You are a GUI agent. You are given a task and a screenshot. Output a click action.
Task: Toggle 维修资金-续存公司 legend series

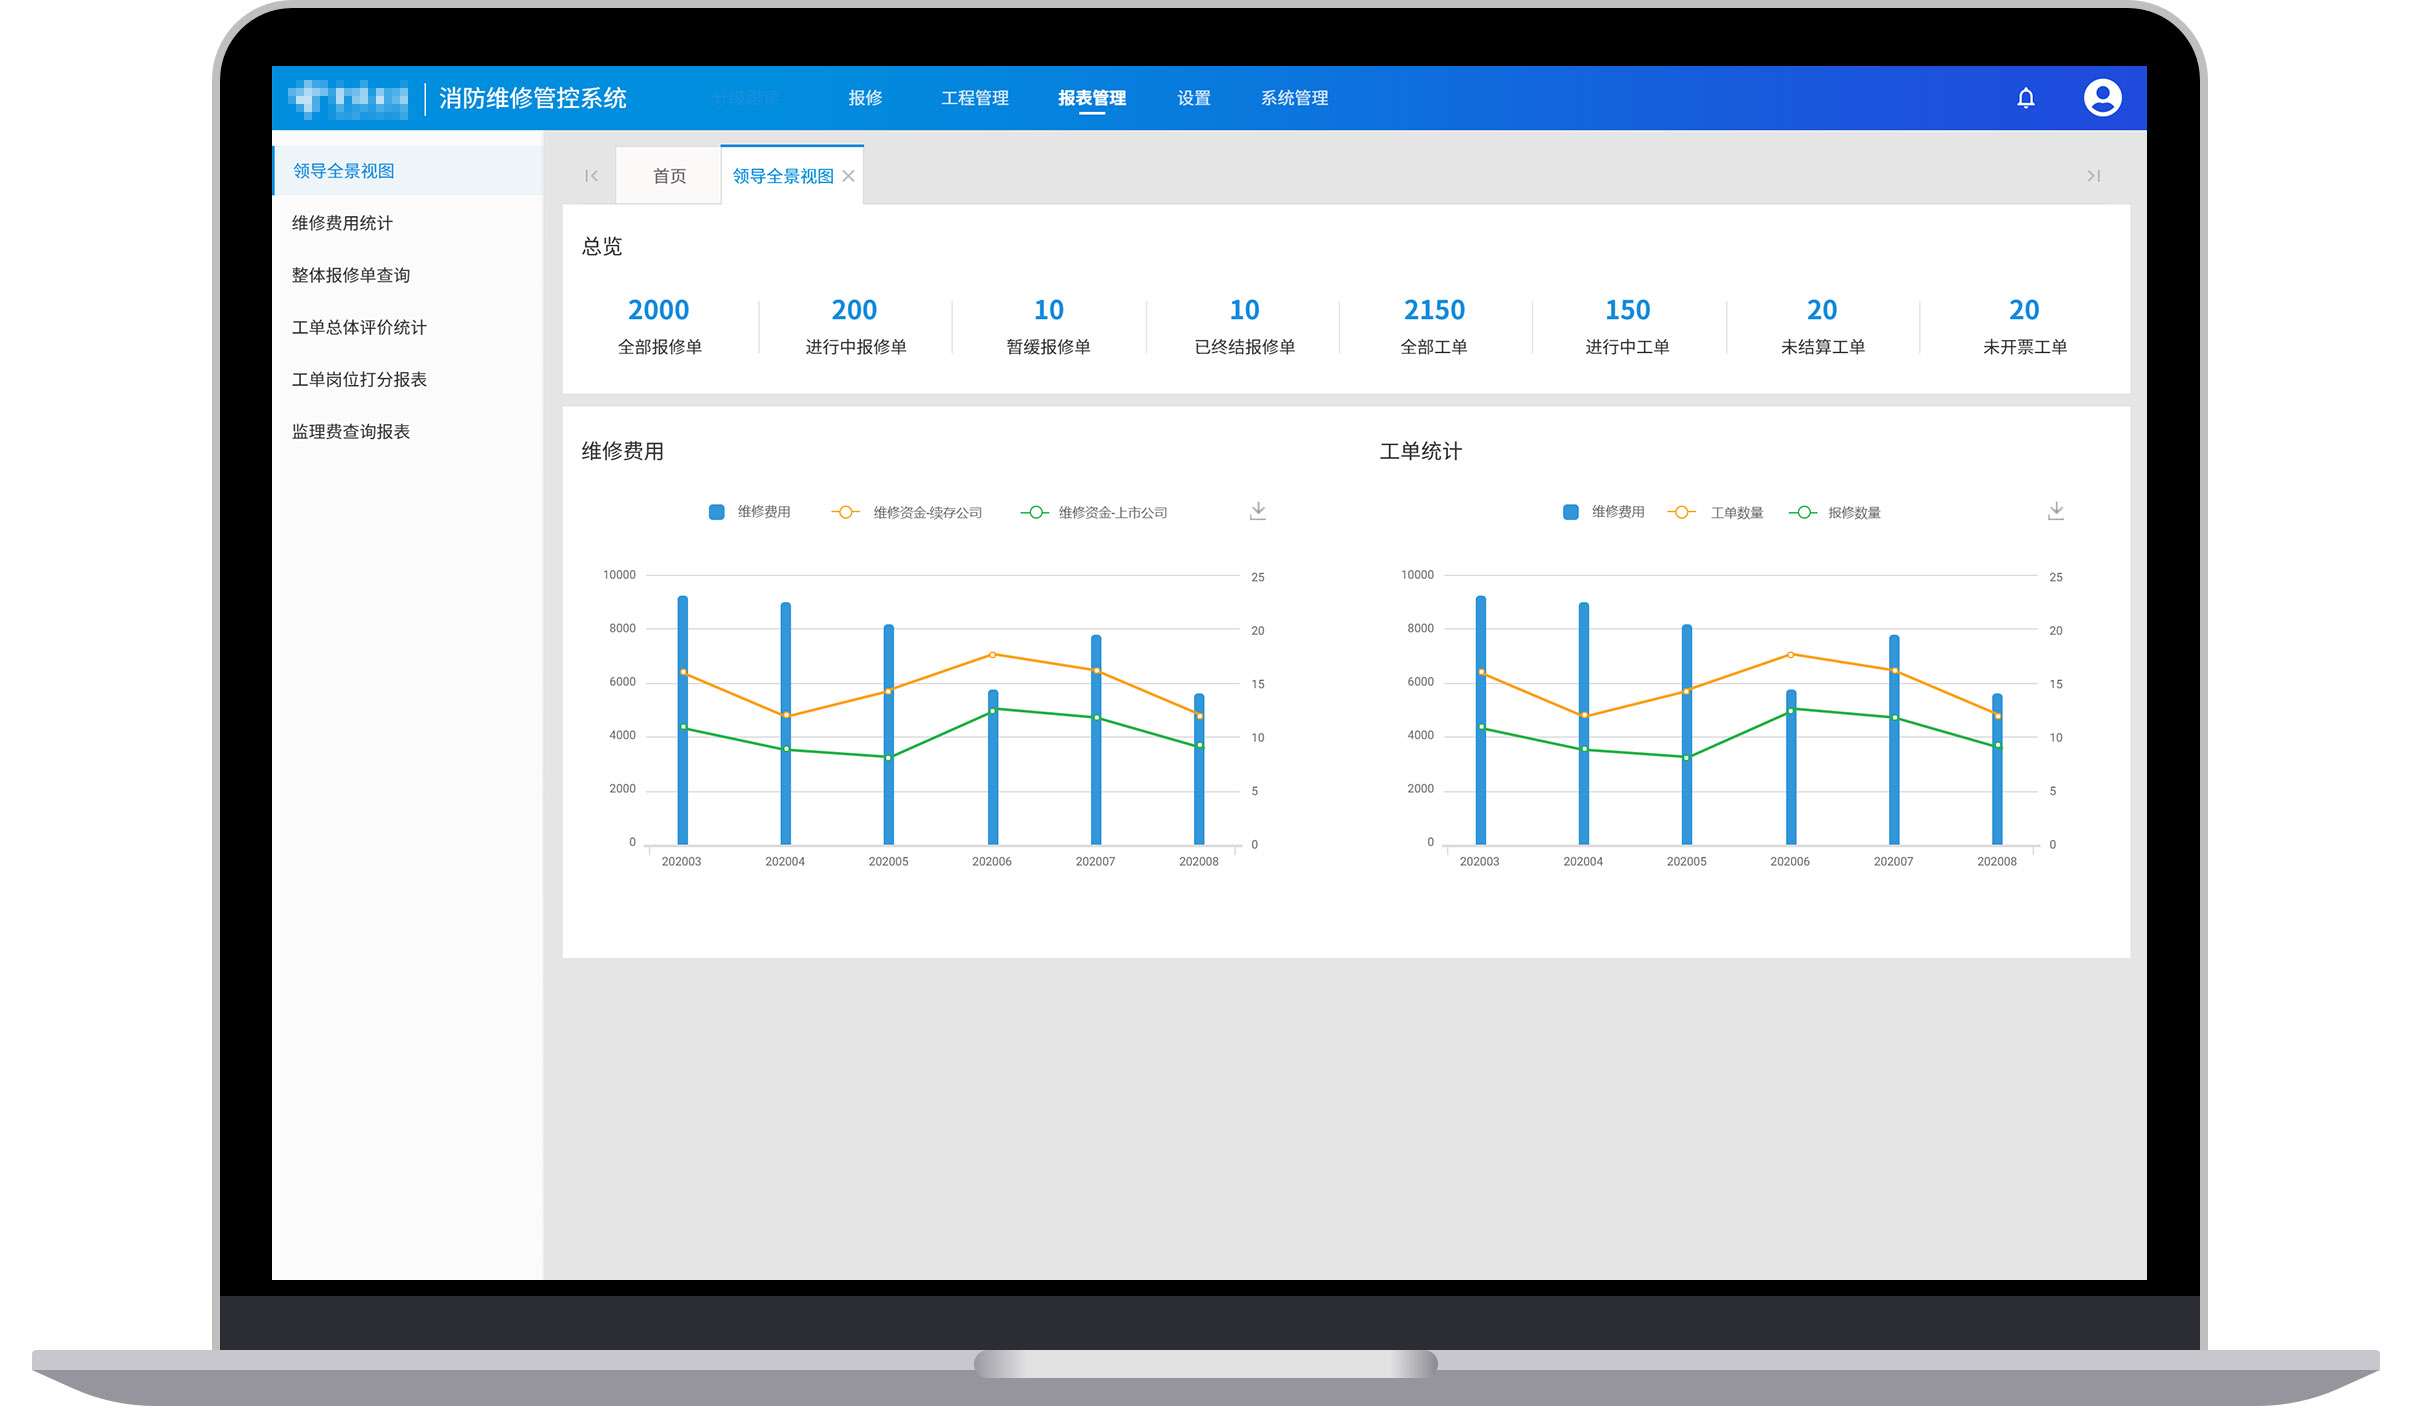click(x=906, y=512)
